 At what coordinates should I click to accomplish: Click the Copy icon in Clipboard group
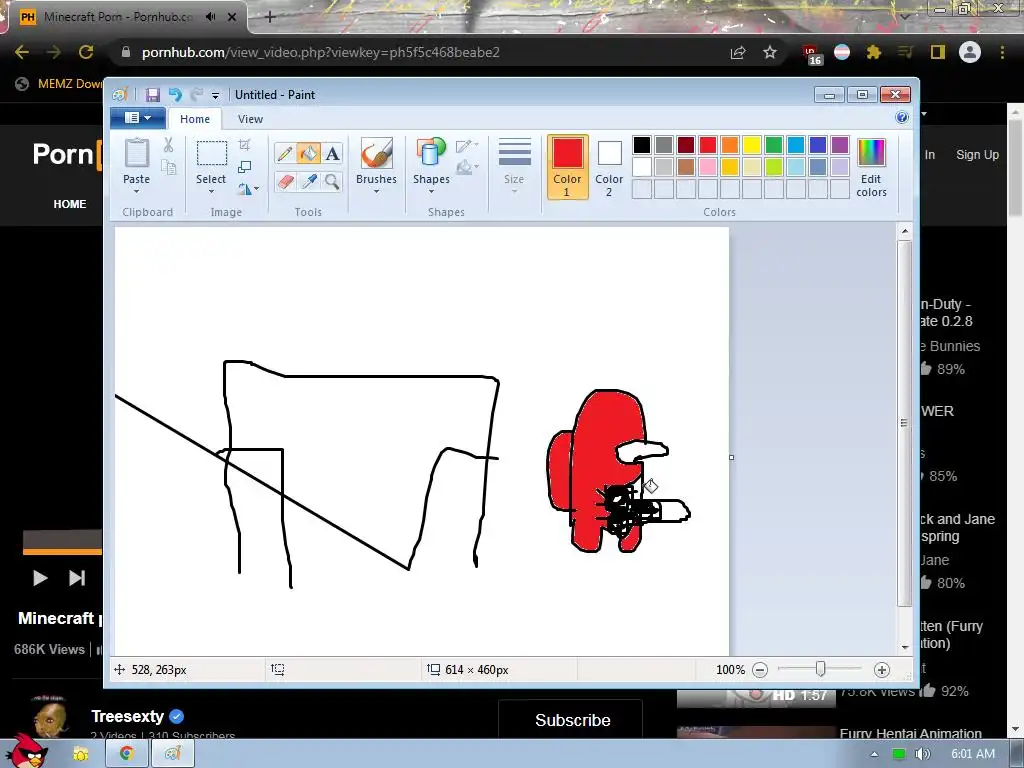168,168
